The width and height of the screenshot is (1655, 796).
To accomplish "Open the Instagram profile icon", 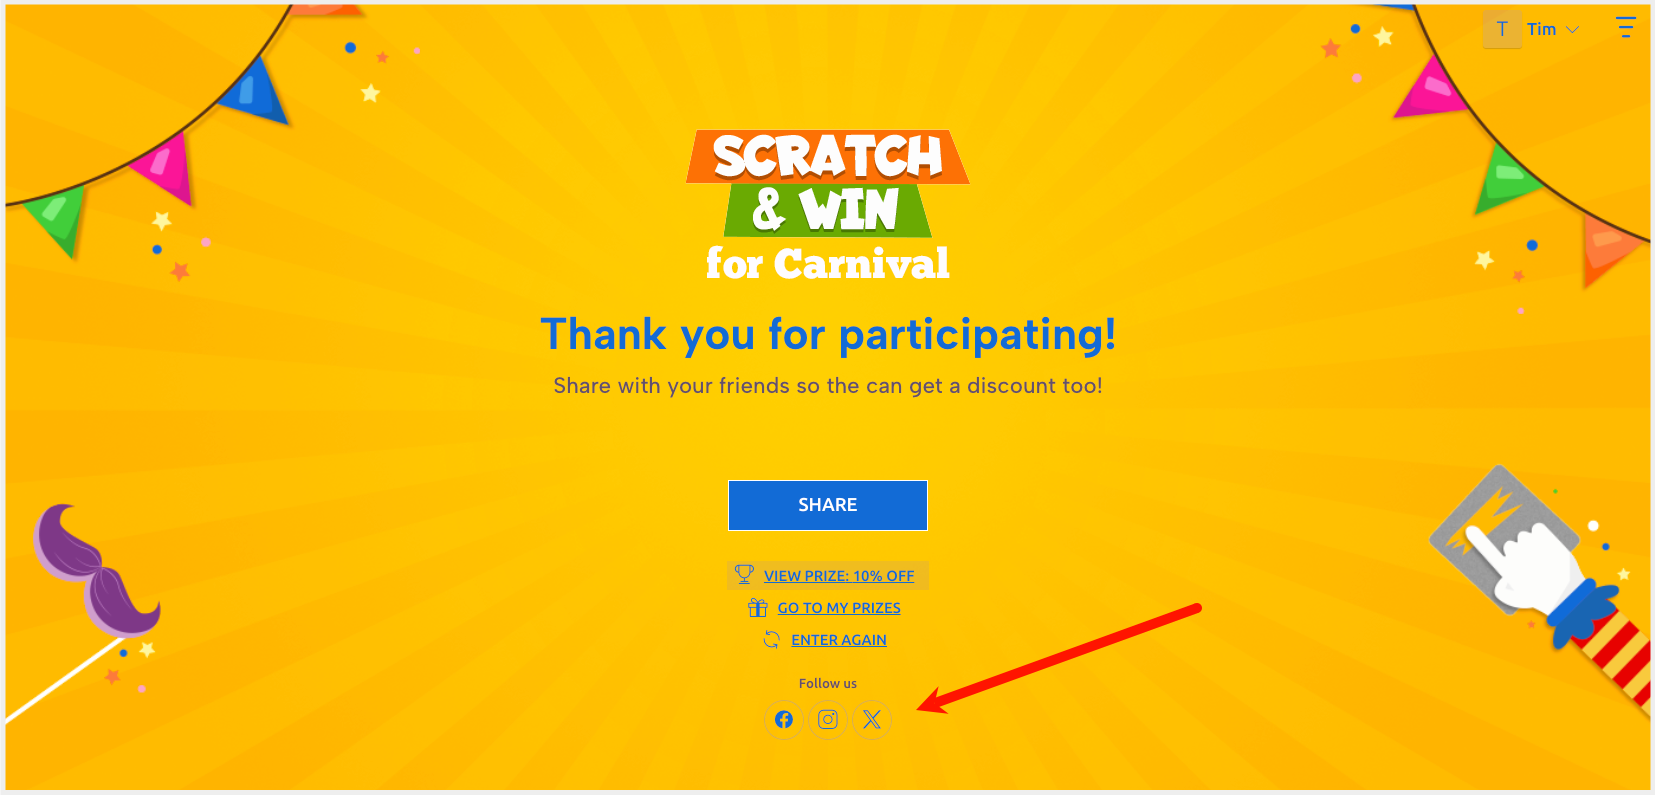I will pos(828,719).
